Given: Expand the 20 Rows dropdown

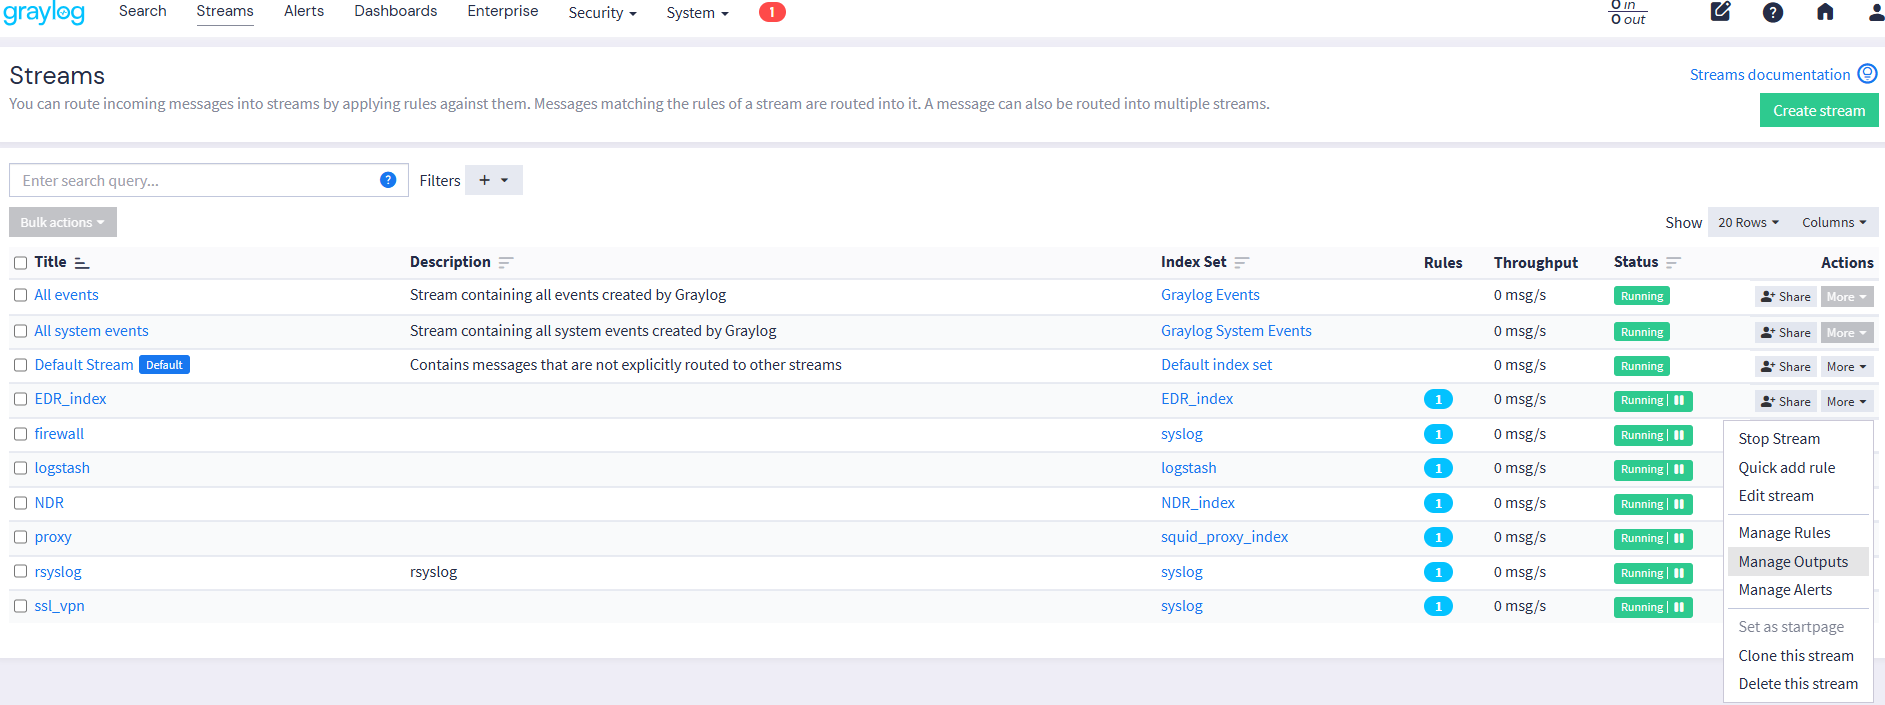Looking at the screenshot, I should [x=1747, y=223].
